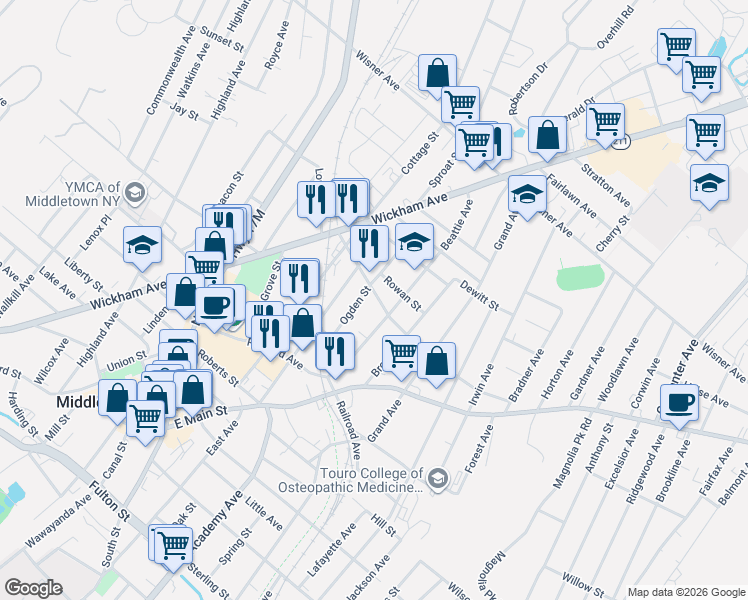748x600 pixels.
Task: Click the shopping bag marker beside Ogden St
Action: point(302,324)
